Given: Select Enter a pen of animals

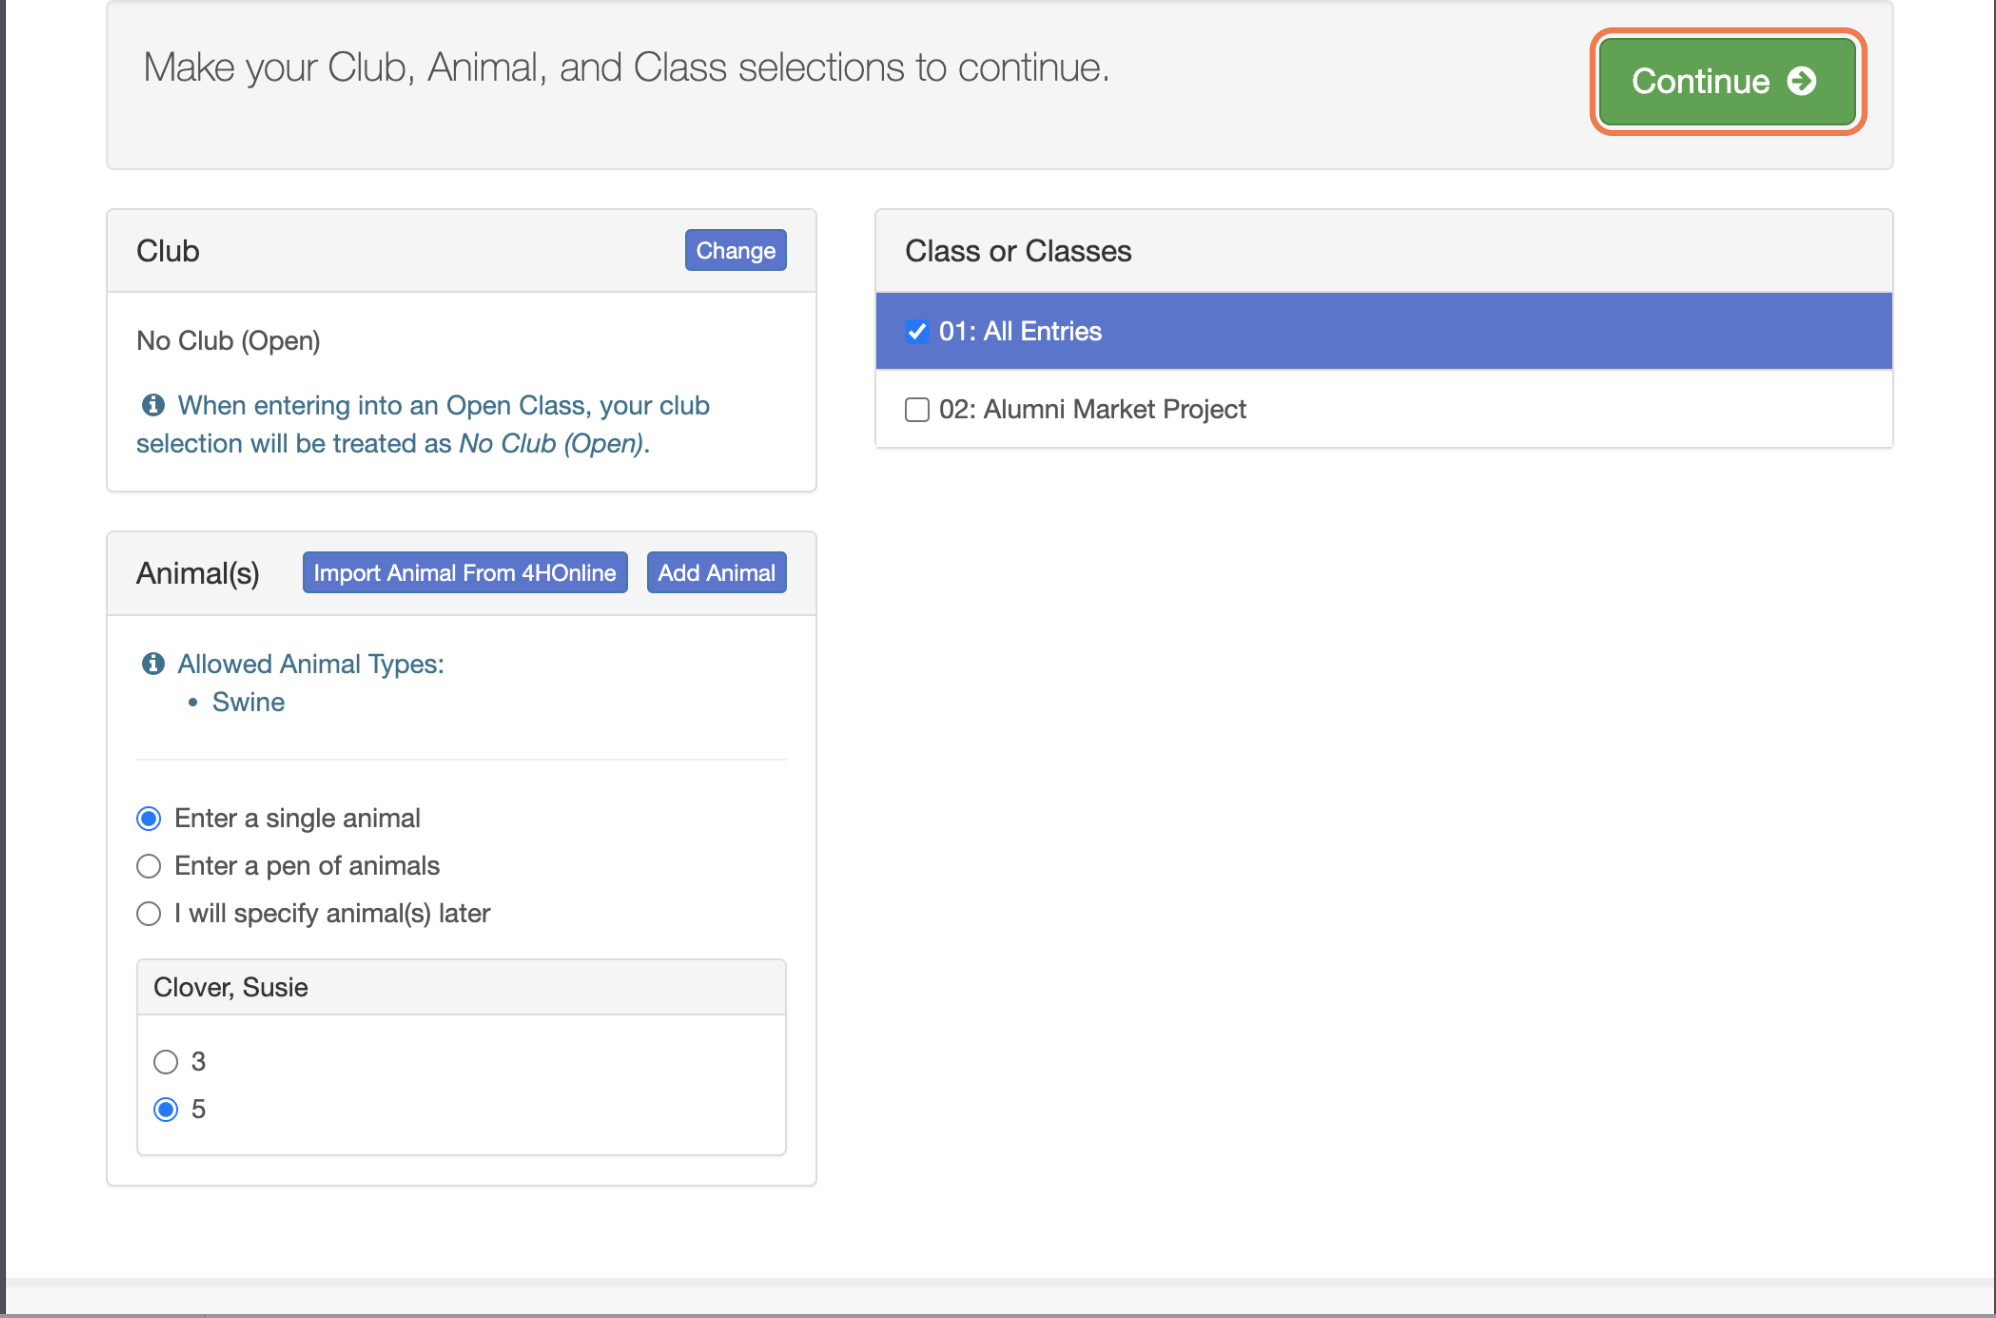Looking at the screenshot, I should pos(149,866).
